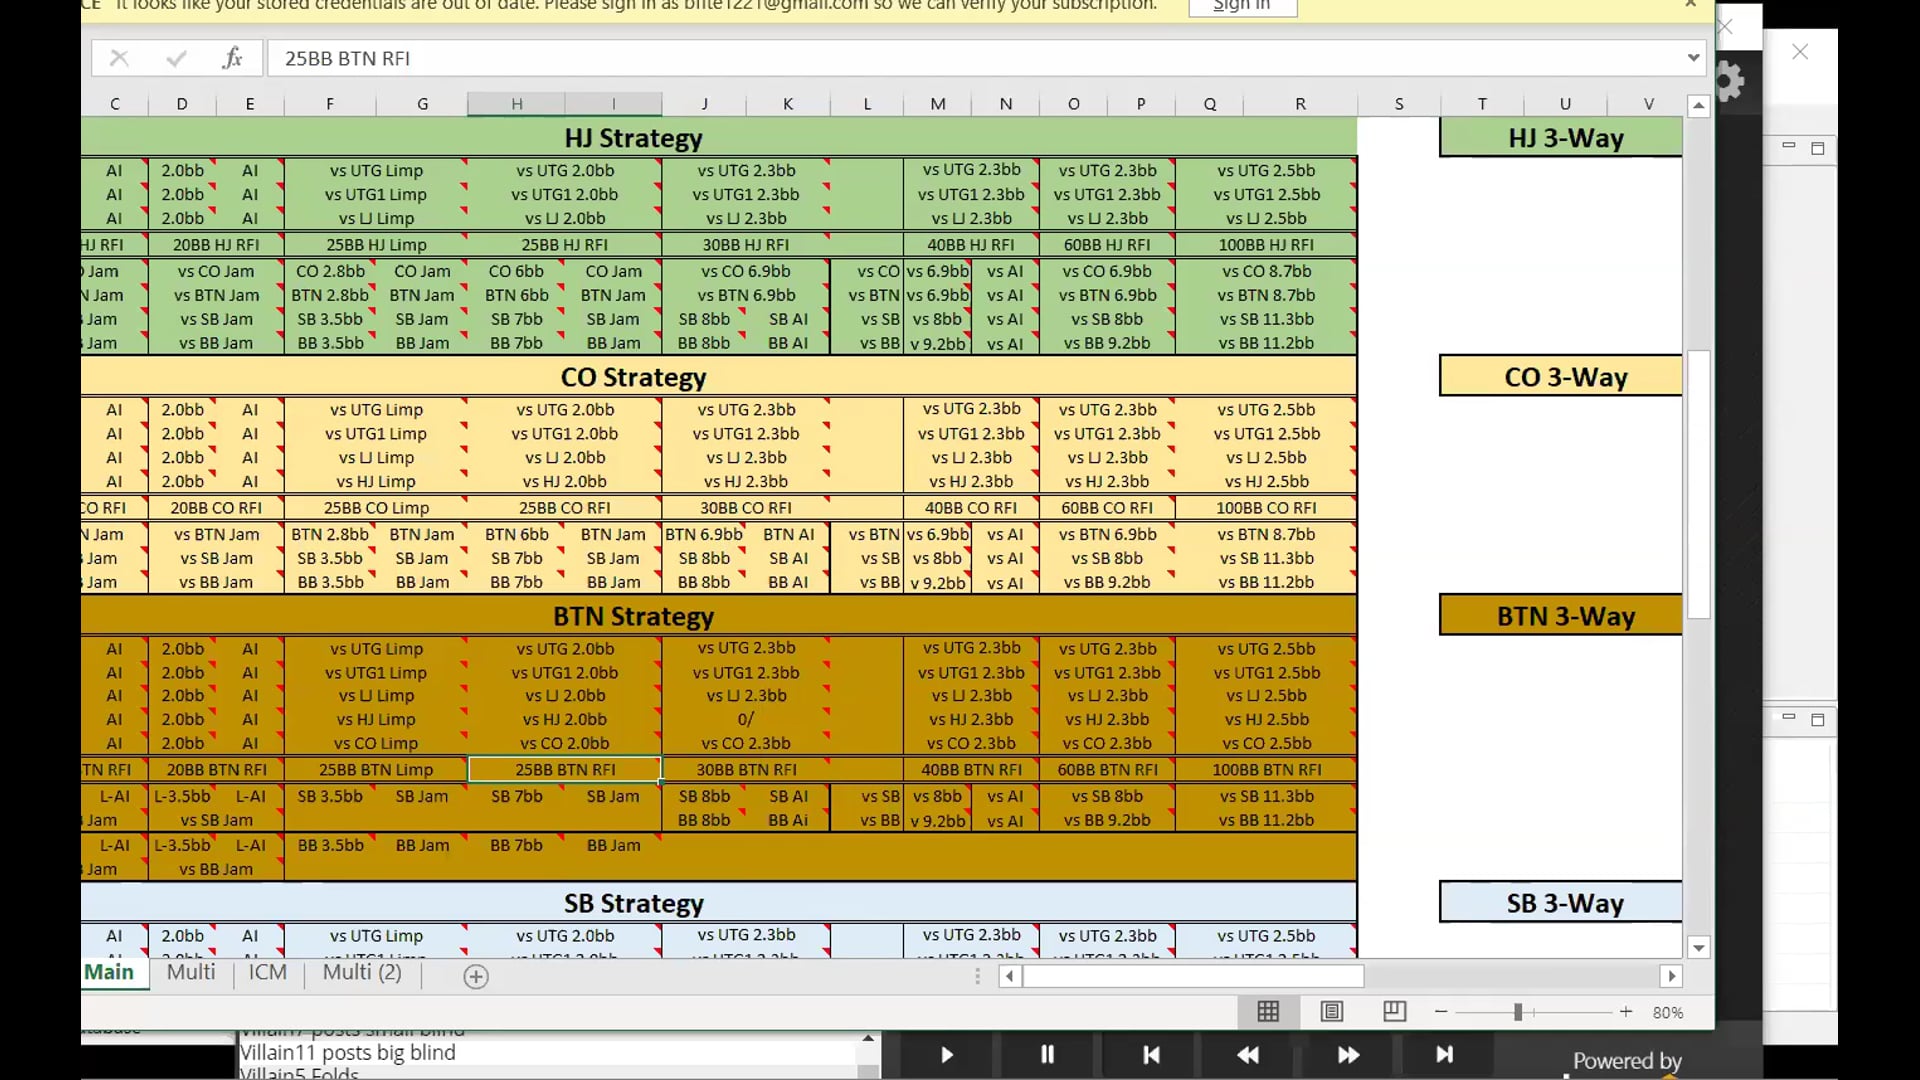
Task: Click the 100BB BTN RFI cell
Action: (x=1266, y=770)
